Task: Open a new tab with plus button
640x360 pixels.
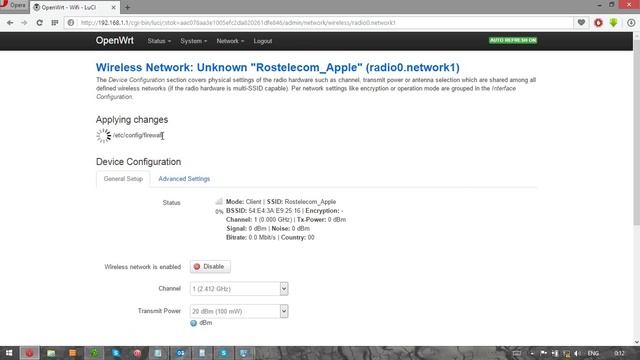Action: [x=127, y=7]
